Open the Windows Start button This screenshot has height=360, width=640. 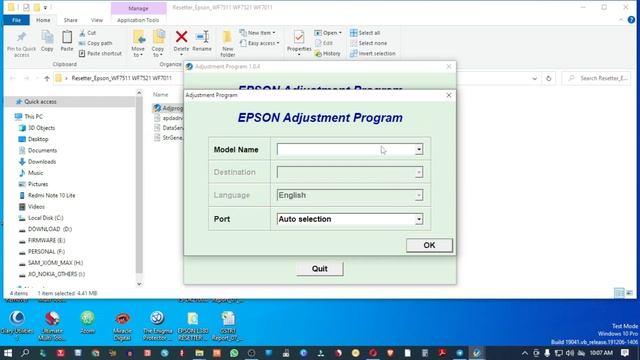[x=8, y=353]
